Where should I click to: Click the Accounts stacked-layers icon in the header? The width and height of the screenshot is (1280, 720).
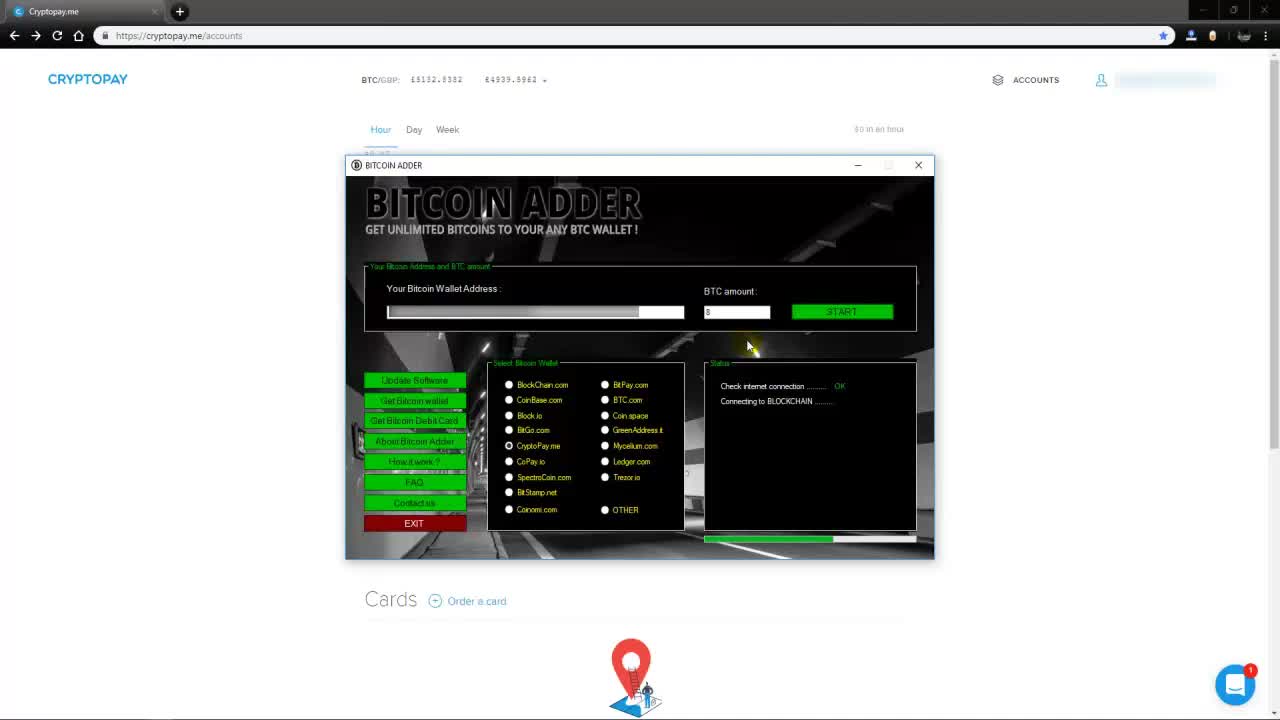(x=997, y=80)
